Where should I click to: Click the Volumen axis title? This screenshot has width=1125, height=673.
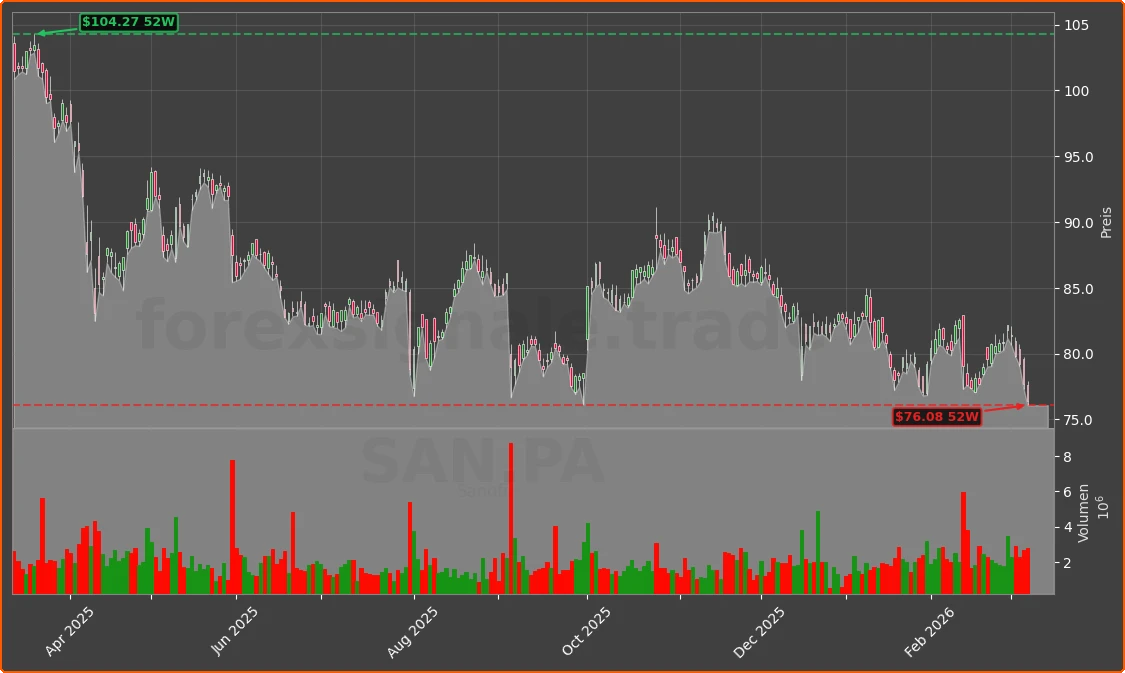tap(1083, 512)
